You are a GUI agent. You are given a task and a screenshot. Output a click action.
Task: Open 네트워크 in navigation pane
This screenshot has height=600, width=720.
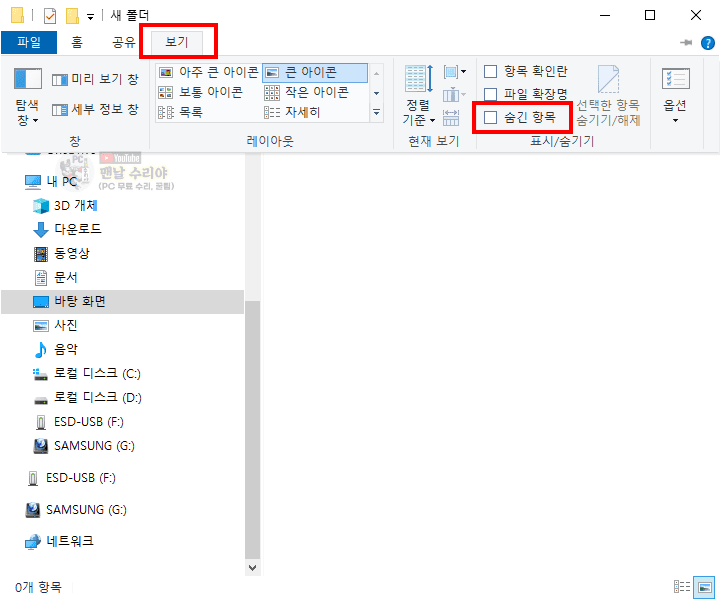tap(59, 541)
